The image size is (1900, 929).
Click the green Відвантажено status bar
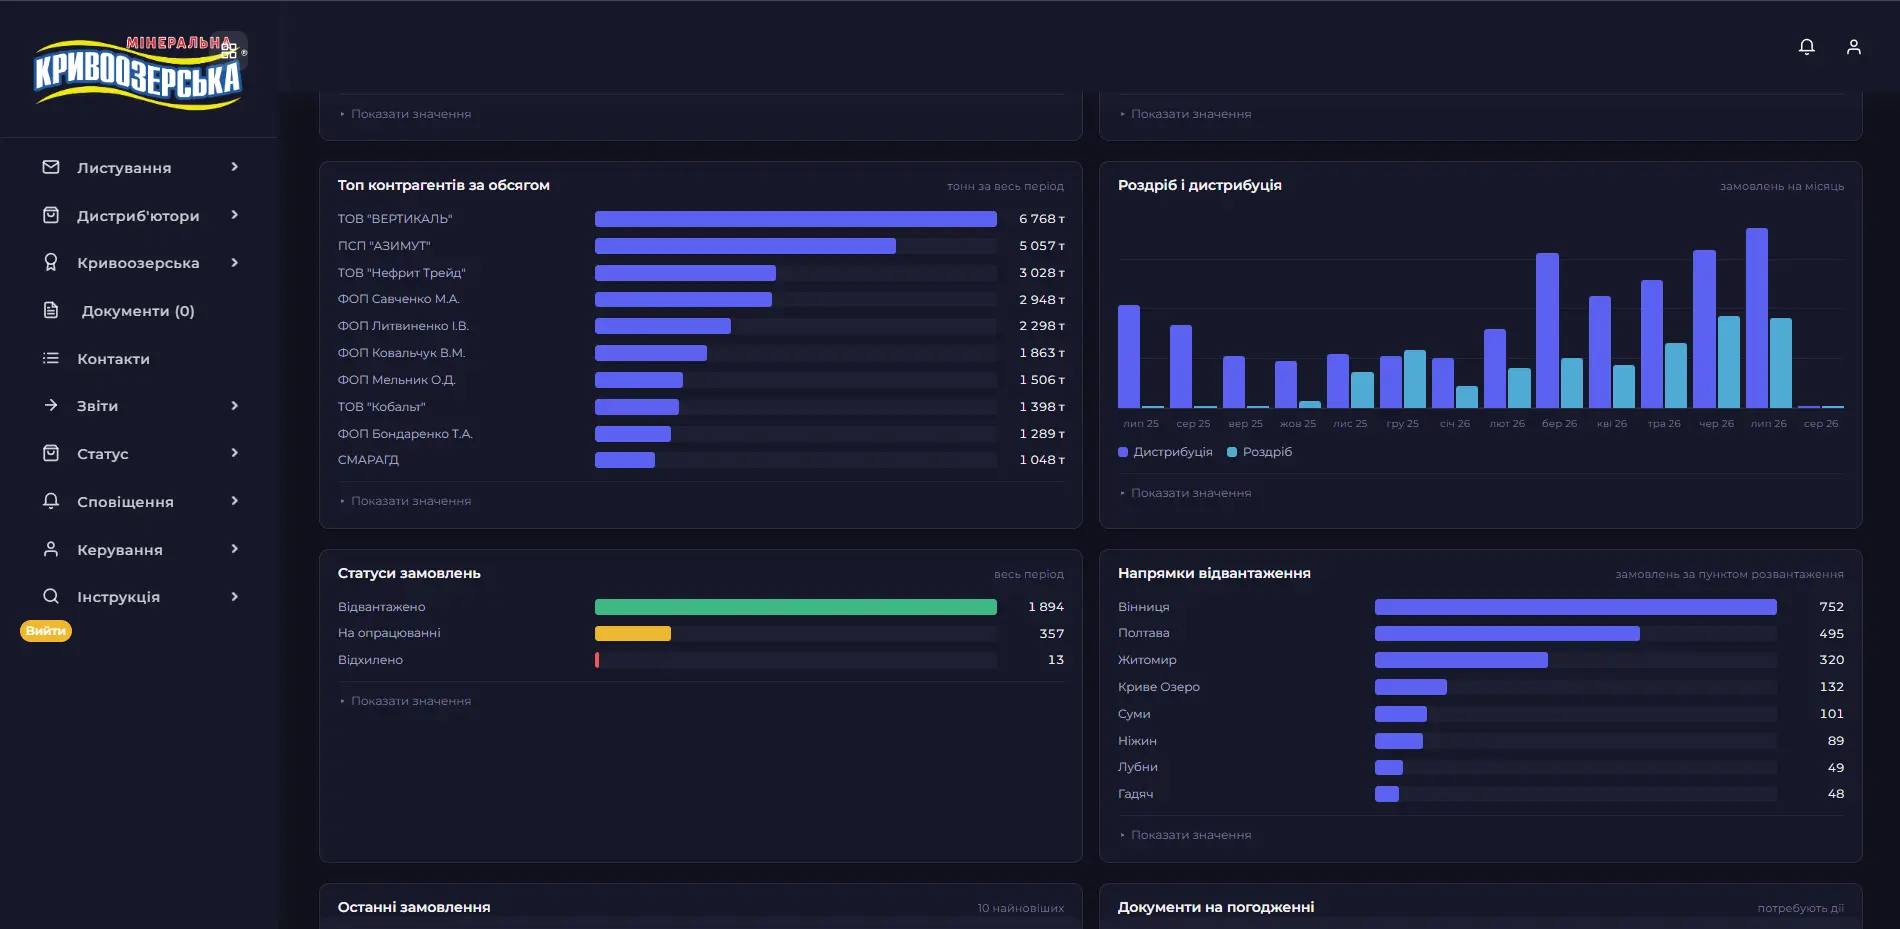click(796, 607)
